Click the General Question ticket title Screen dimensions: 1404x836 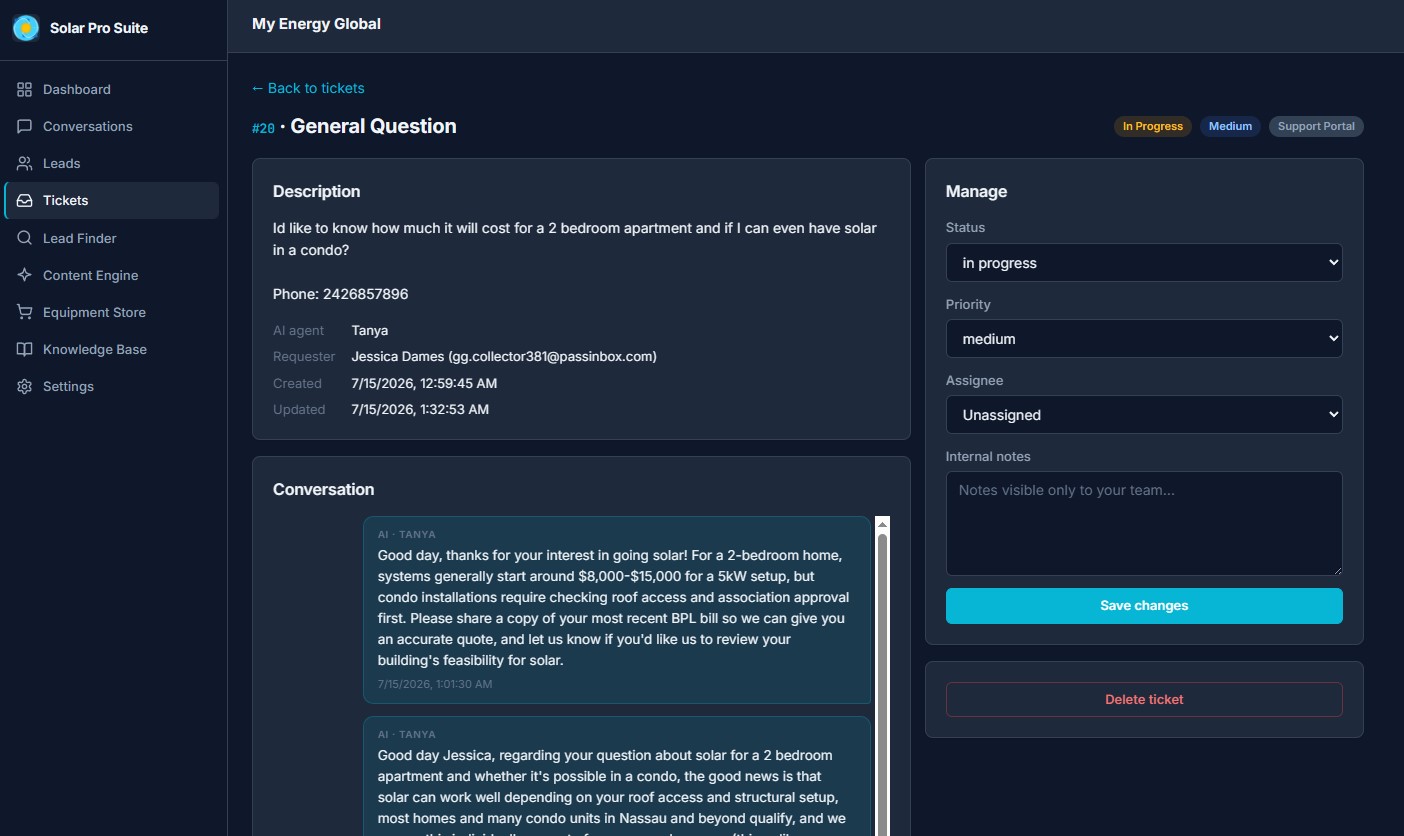pos(373,126)
